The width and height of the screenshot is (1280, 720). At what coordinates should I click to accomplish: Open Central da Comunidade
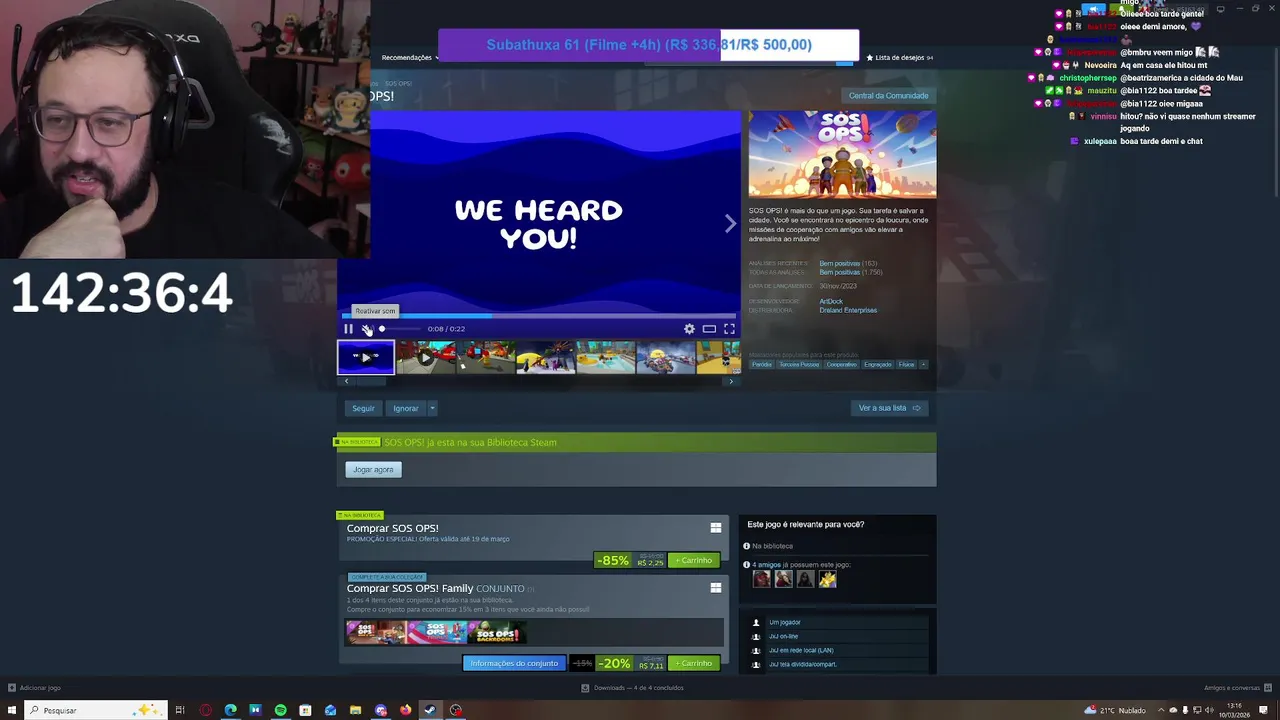(888, 96)
